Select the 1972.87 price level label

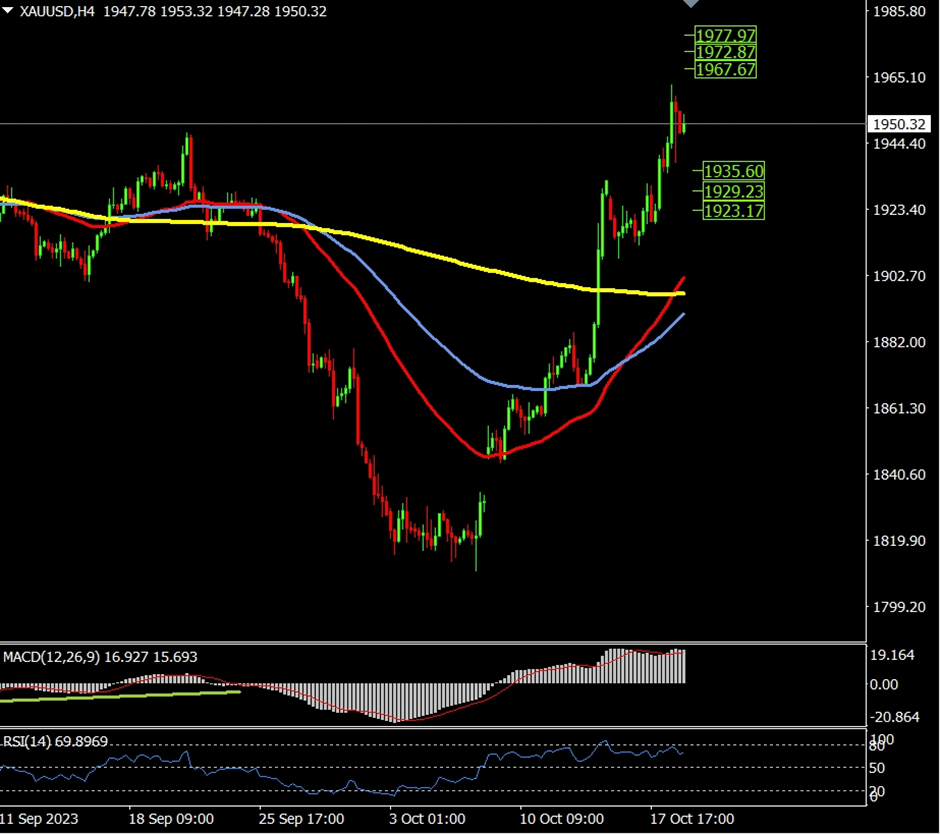click(726, 52)
